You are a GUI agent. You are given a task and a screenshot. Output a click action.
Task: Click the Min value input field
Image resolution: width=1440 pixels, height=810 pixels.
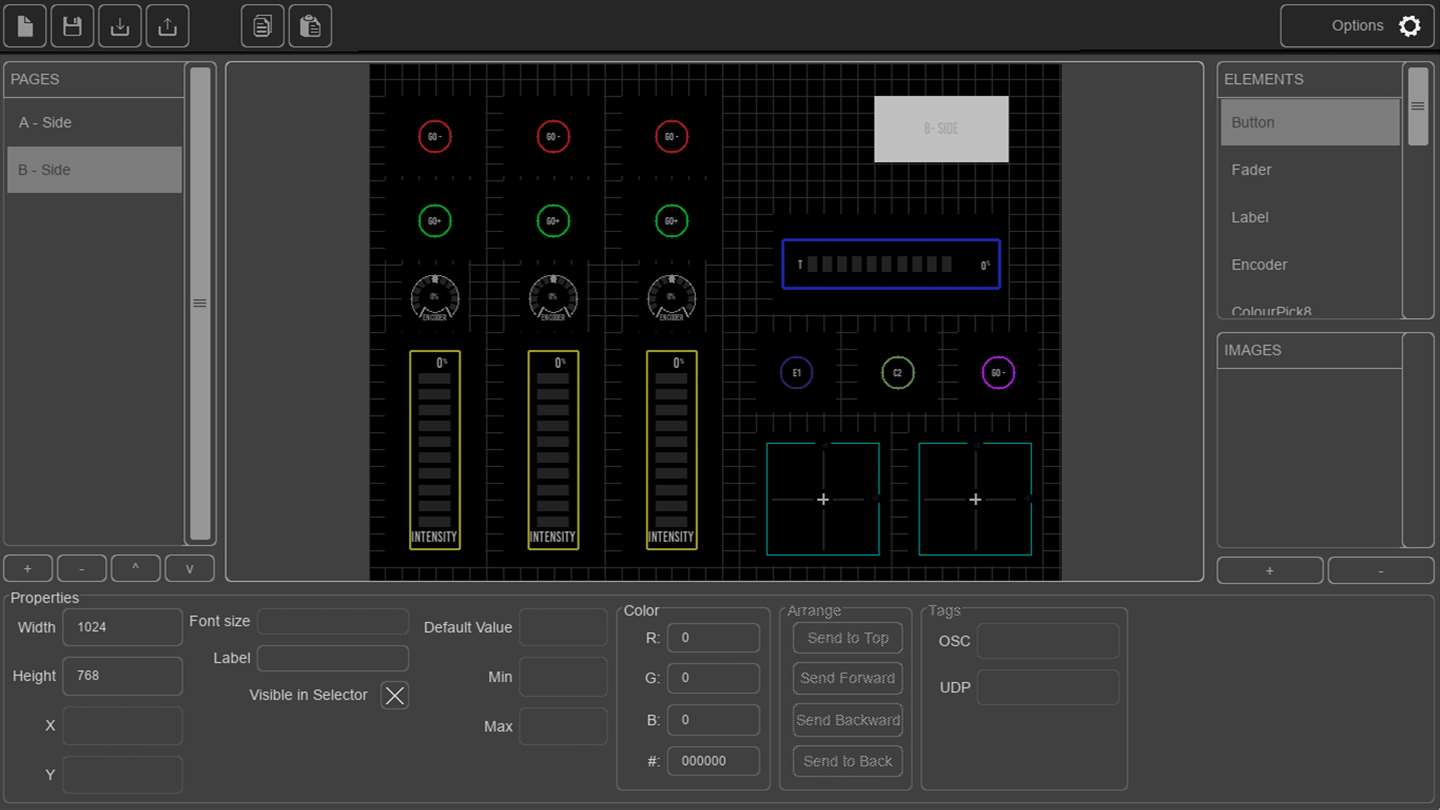pos(563,677)
